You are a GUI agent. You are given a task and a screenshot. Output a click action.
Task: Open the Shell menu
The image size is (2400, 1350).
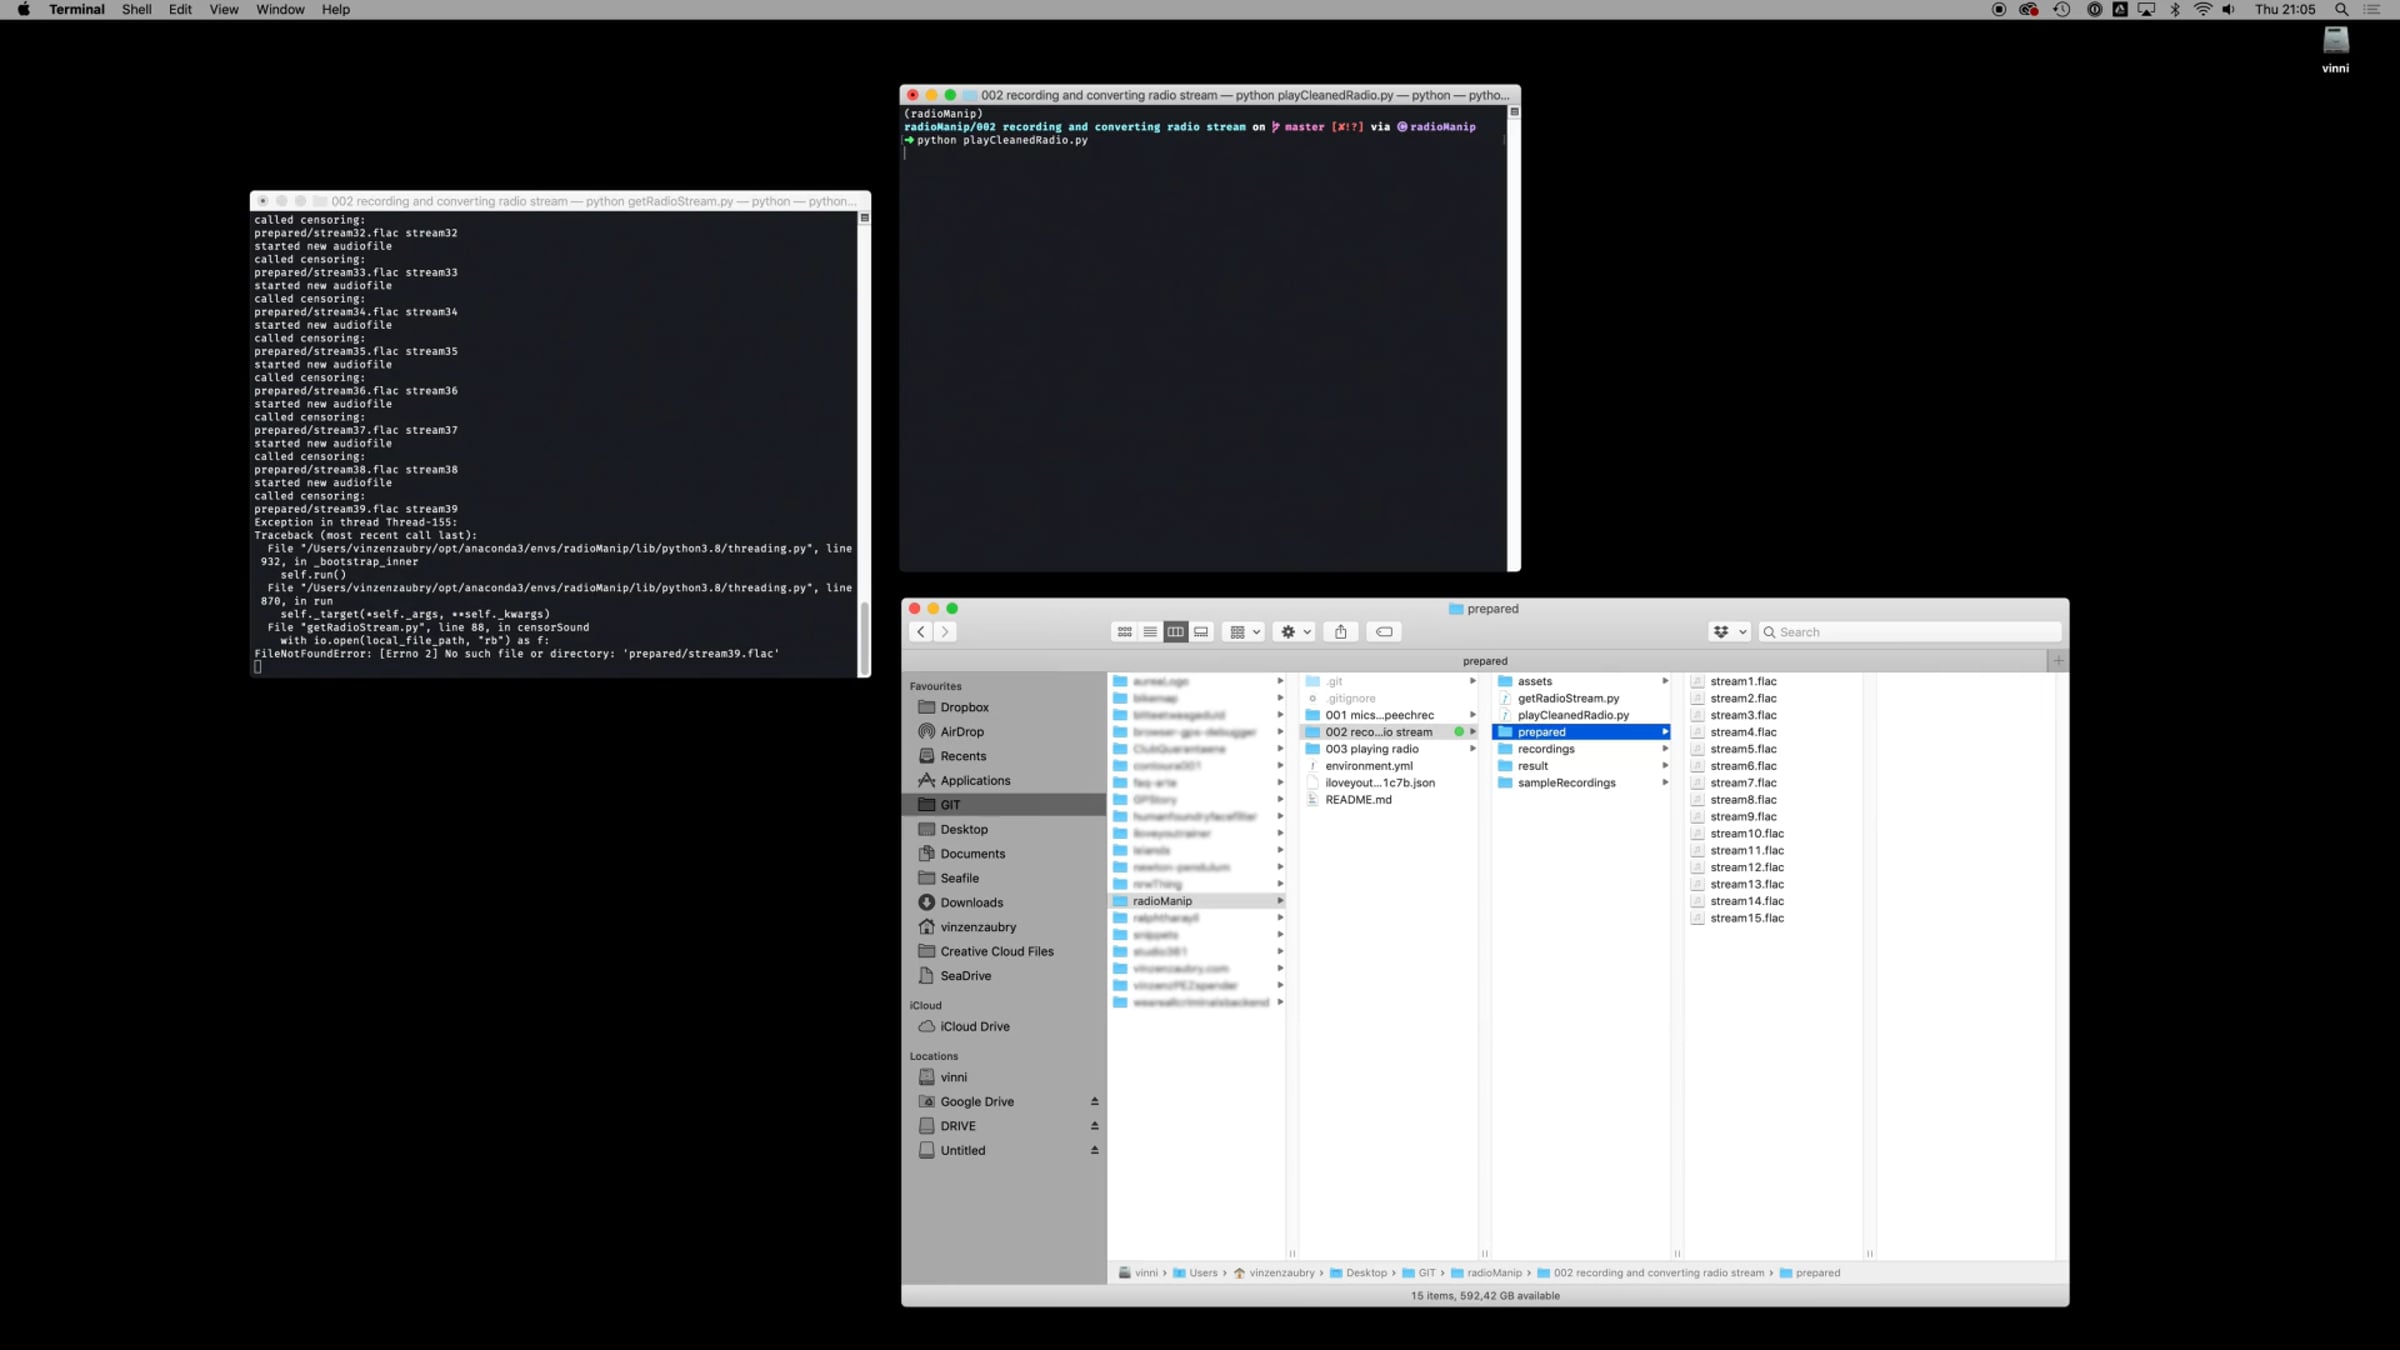pos(136,10)
